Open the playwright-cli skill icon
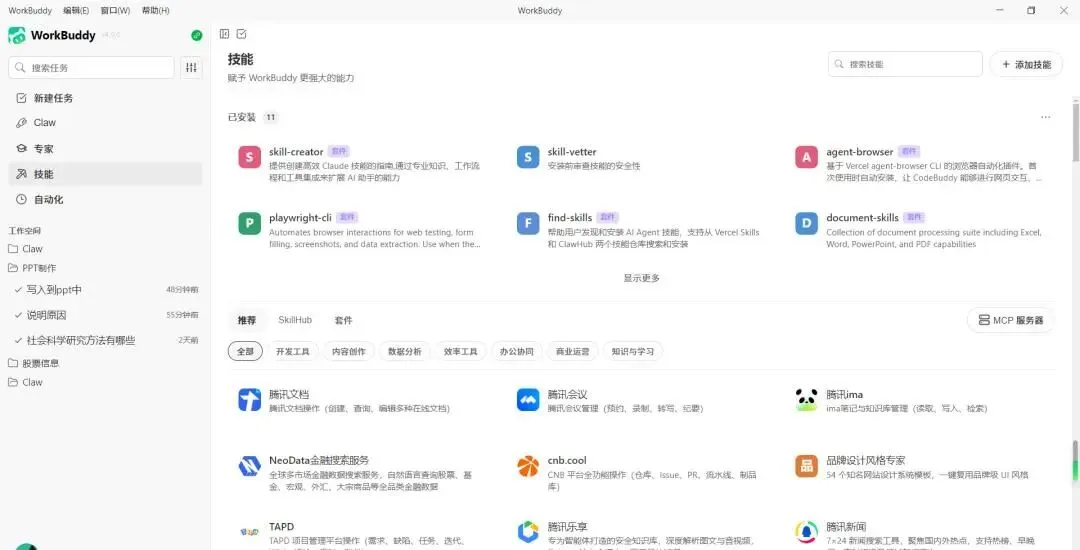Viewport: 1080px width, 550px height. [x=249, y=223]
